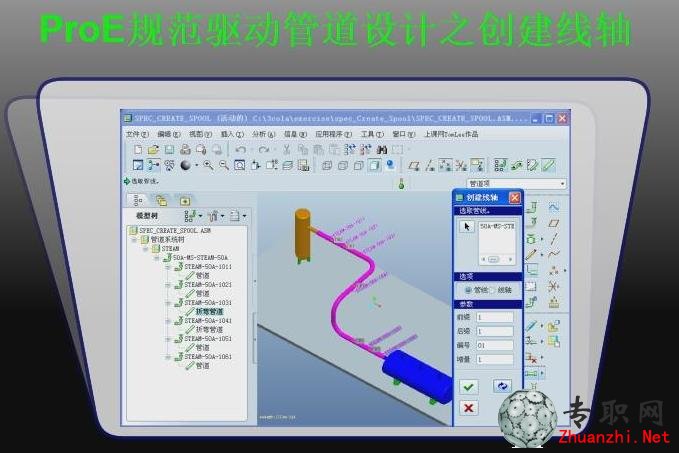This screenshot has height=453, width=679.
Task: Click the green traffic light status icon
Action: 401,184
